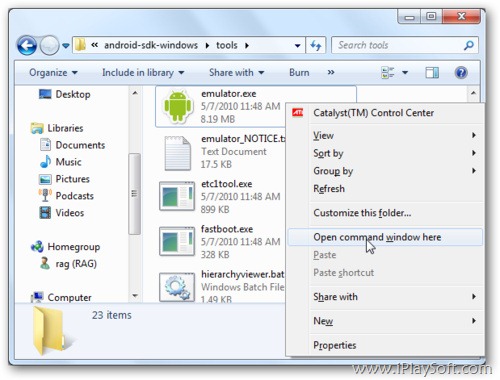Click folder icon in details pane

click(x=50, y=330)
